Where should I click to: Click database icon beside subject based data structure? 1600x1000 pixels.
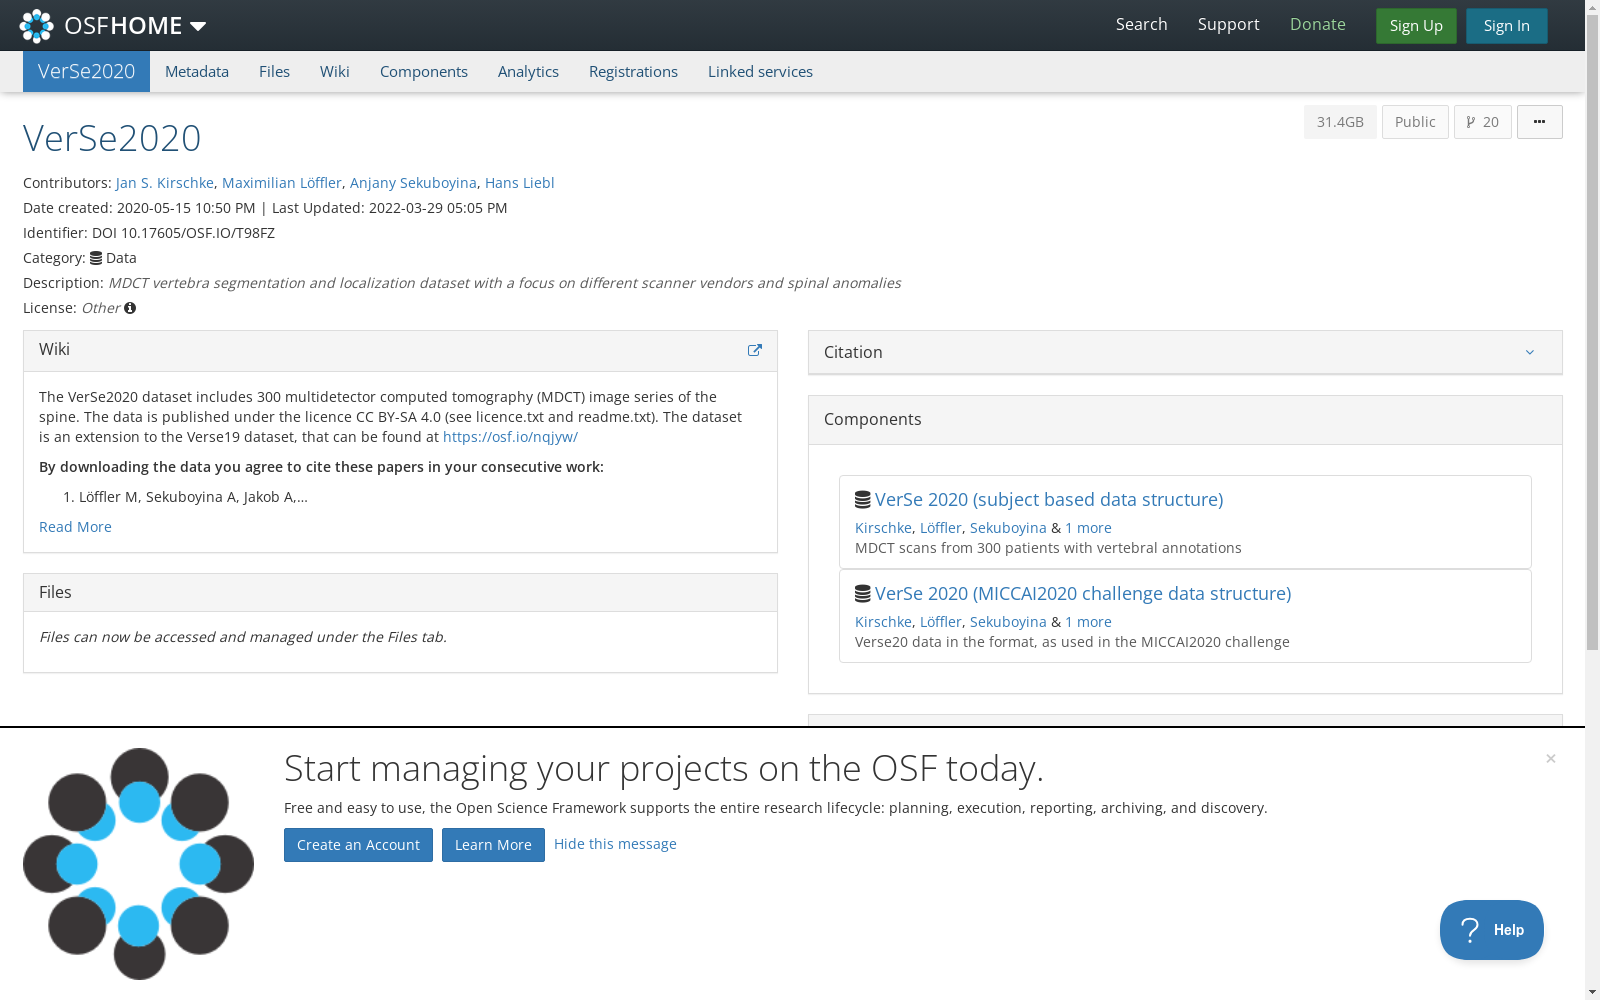[x=863, y=500]
